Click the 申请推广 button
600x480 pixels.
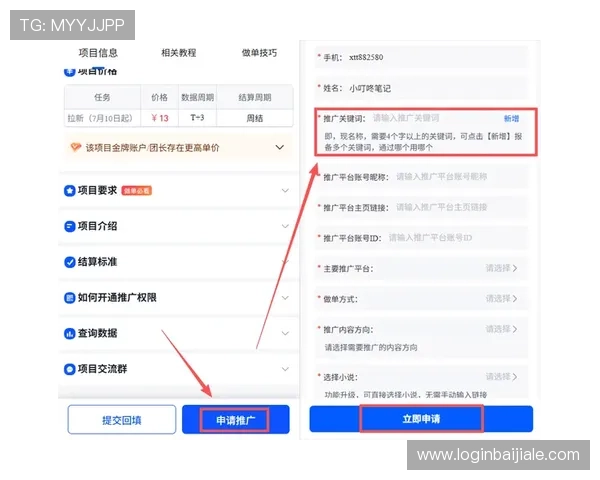(235, 420)
